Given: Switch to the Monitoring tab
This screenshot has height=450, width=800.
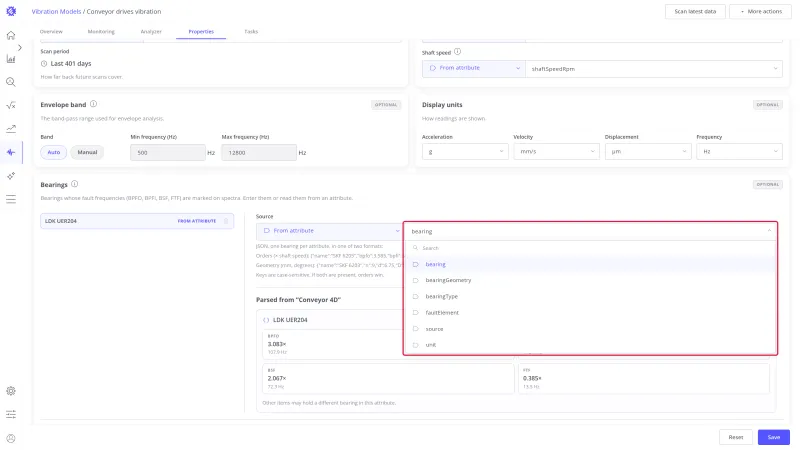Looking at the screenshot, I should coord(101,32).
